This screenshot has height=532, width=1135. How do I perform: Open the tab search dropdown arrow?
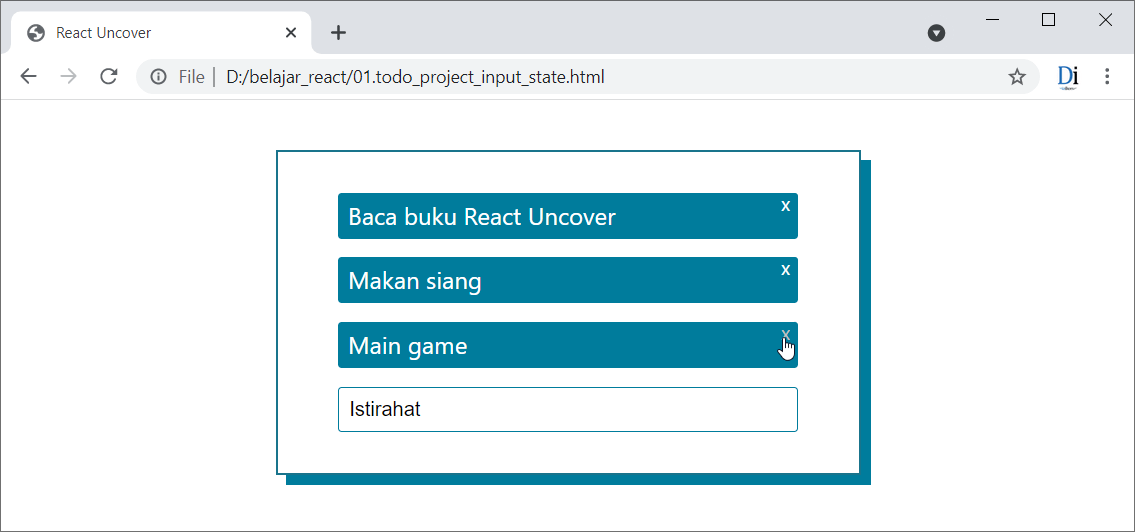[937, 33]
